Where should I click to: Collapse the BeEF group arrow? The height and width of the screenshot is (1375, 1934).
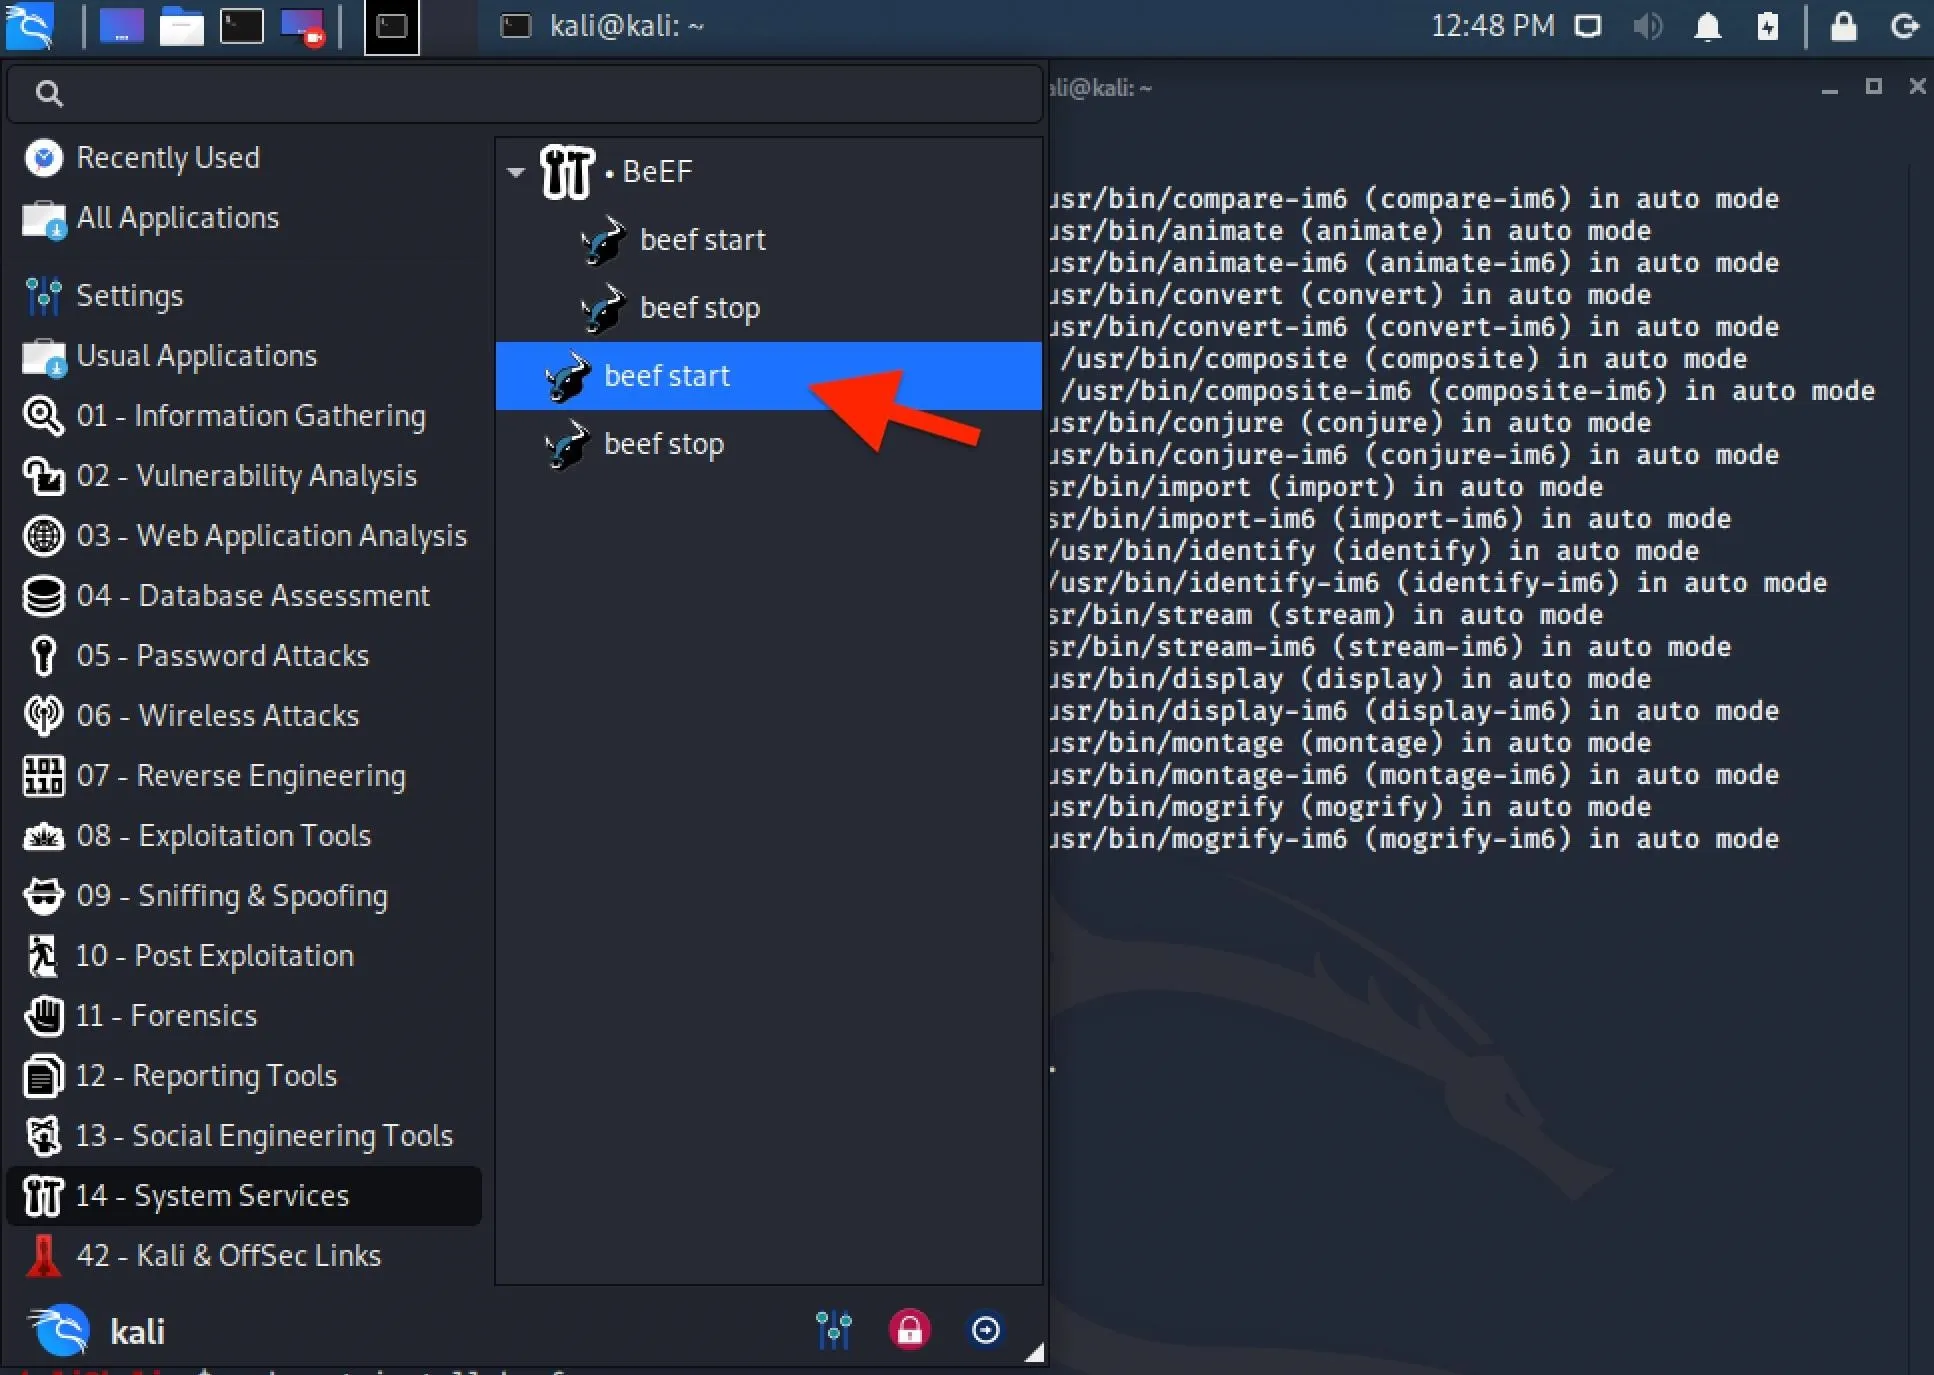point(516,172)
